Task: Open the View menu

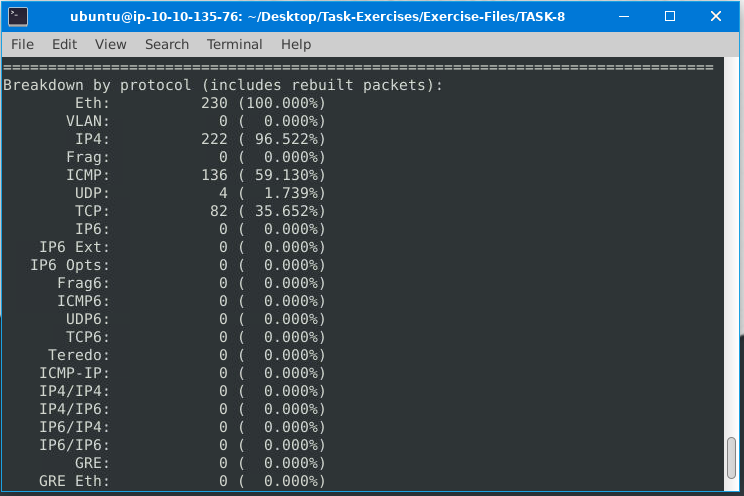Action: pyautogui.click(x=110, y=44)
